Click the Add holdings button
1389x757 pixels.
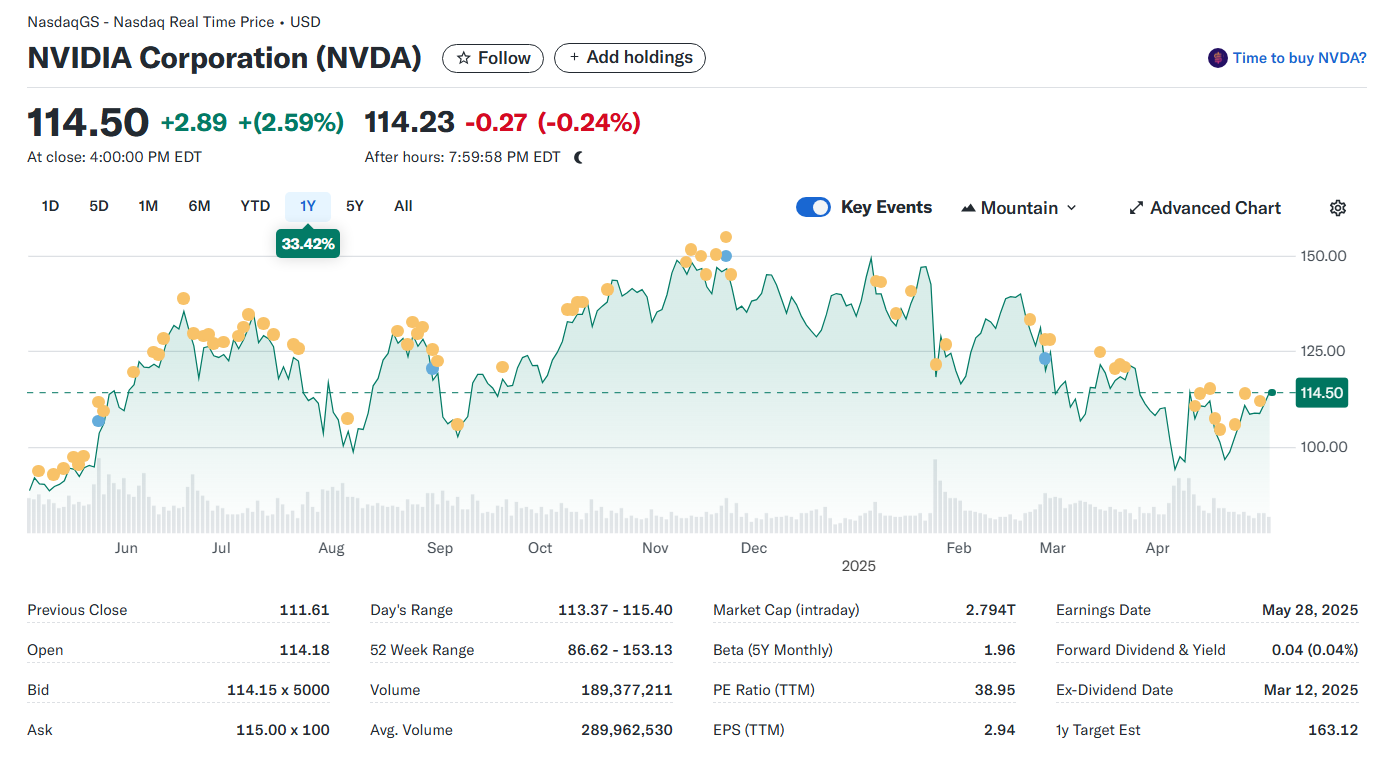point(630,58)
